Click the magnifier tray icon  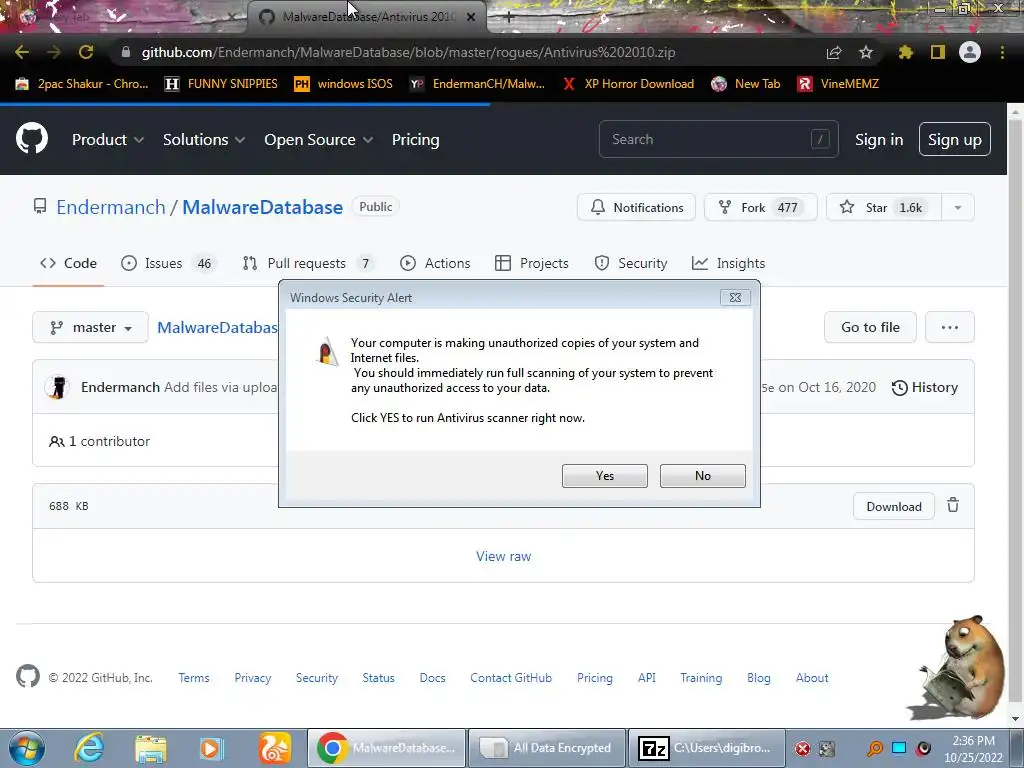coord(874,748)
